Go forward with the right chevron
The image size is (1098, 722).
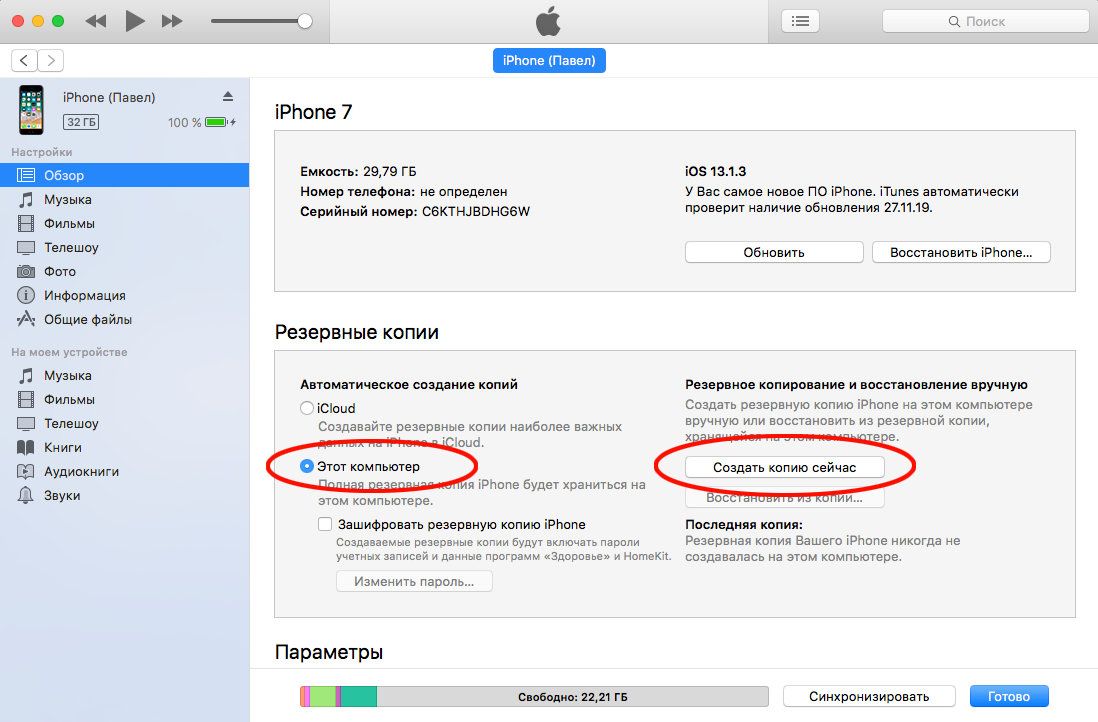[x=50, y=61]
